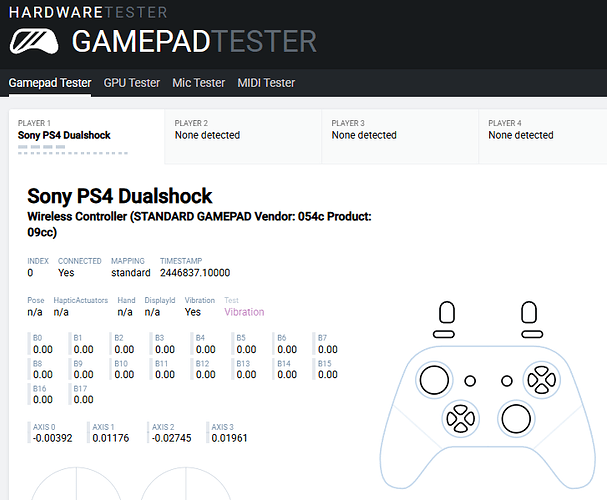Click the AXIS 1 value 0.01176

tap(110, 438)
